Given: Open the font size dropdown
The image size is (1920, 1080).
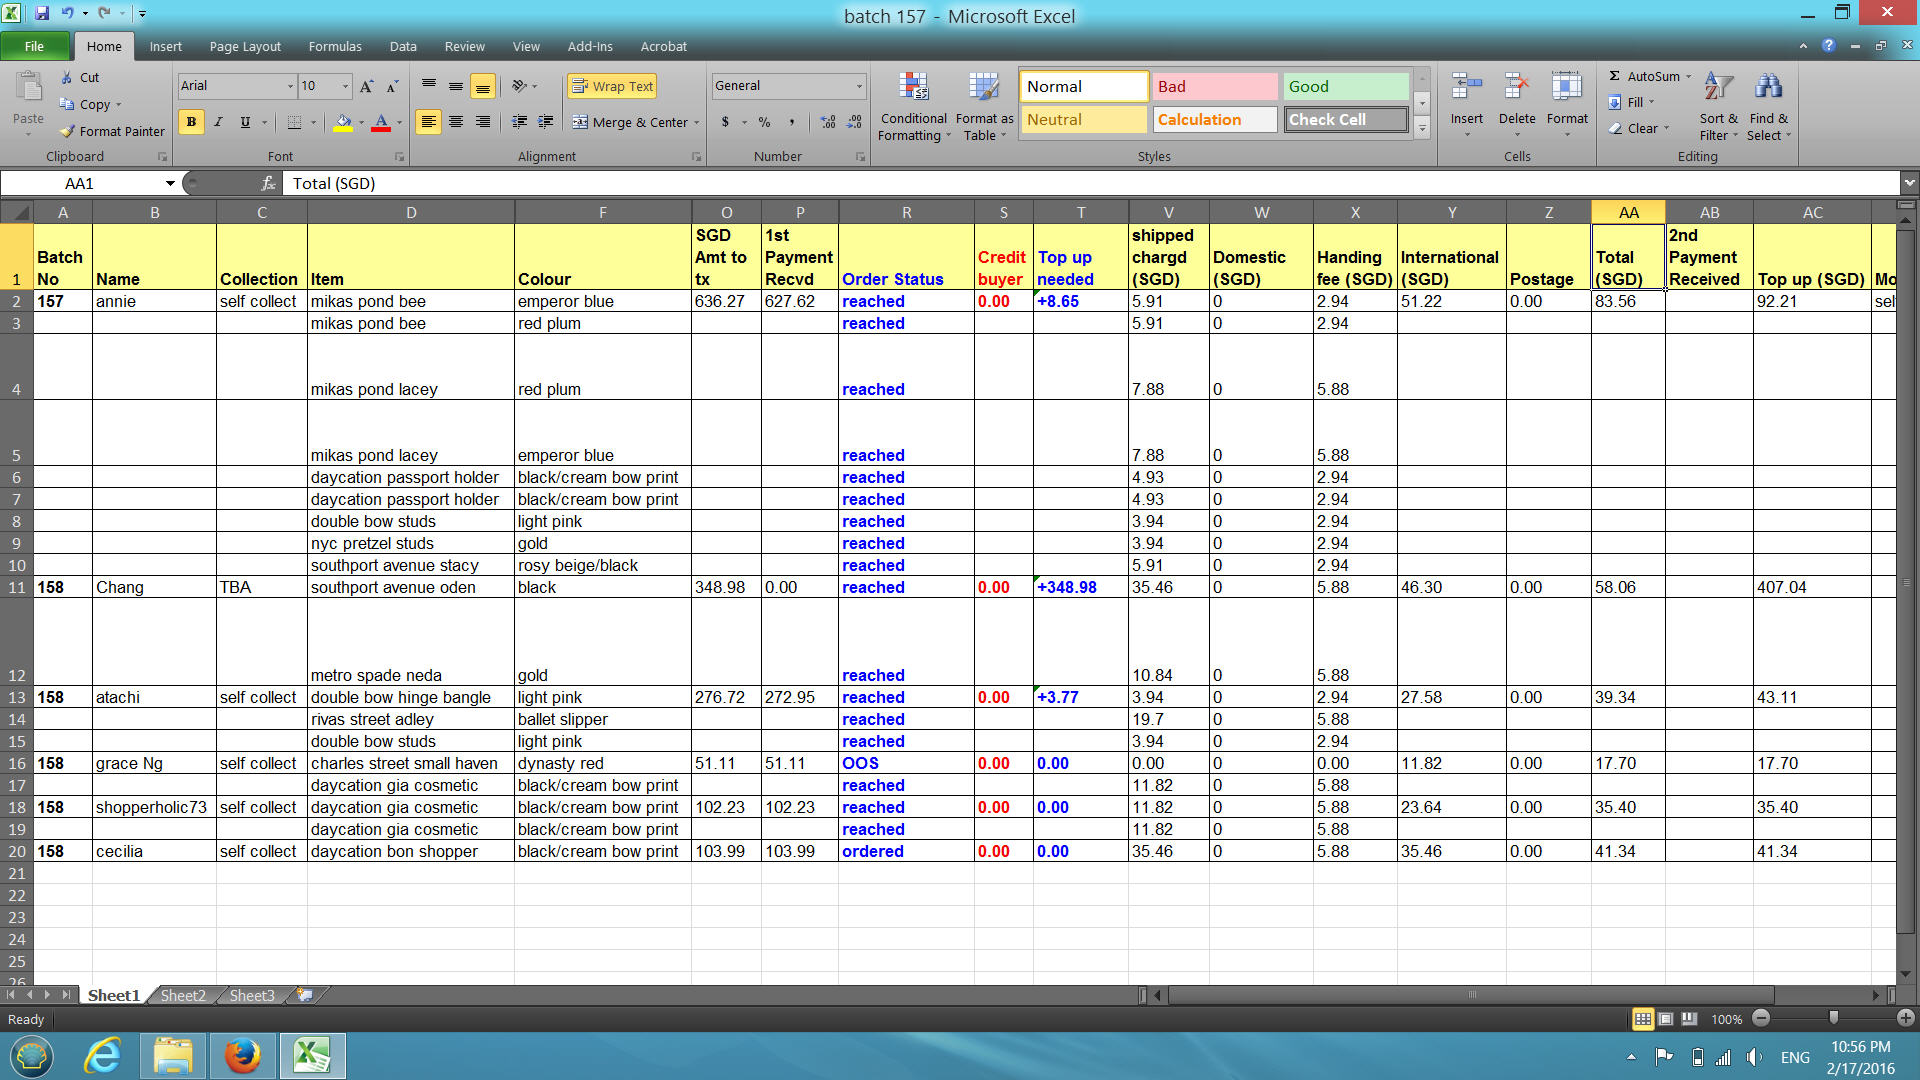Looking at the screenshot, I should pyautogui.click(x=346, y=86).
